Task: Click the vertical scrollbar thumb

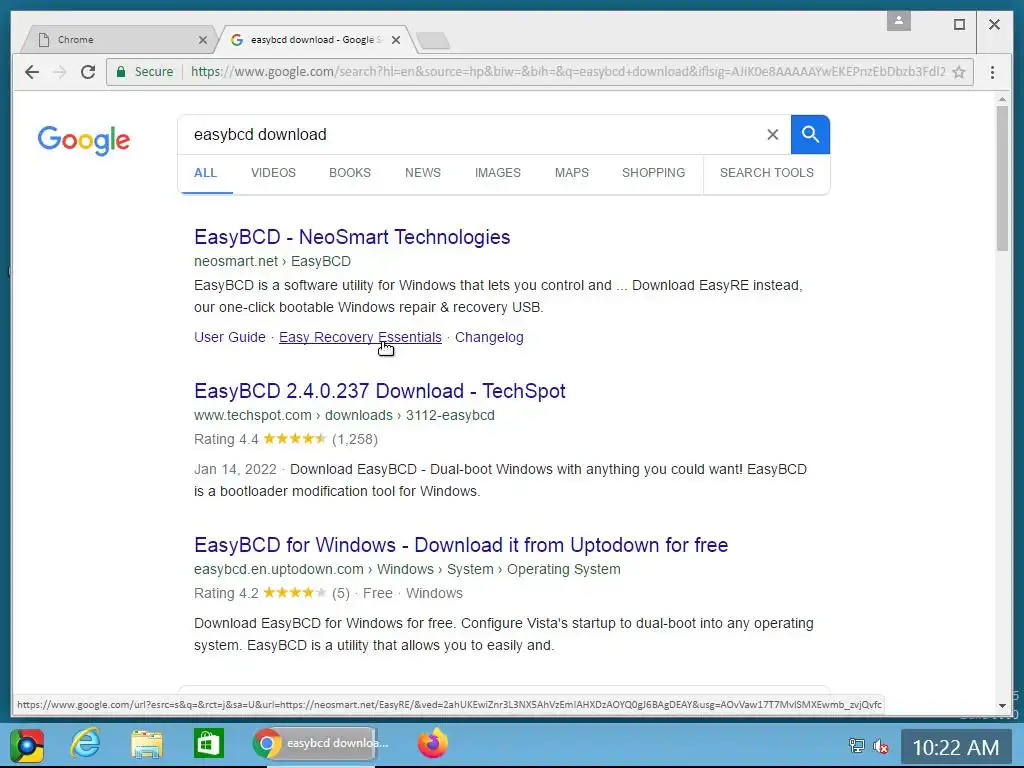Action: click(x=1002, y=178)
